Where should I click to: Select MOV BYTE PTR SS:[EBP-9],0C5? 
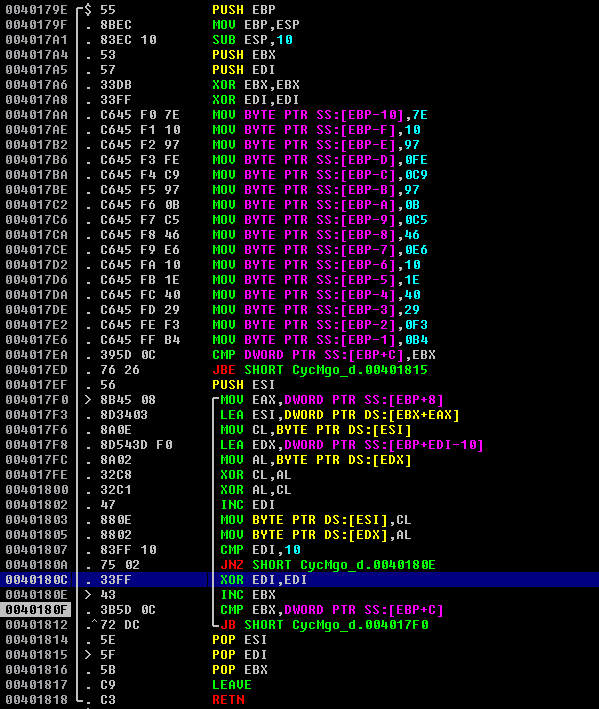coord(320,220)
